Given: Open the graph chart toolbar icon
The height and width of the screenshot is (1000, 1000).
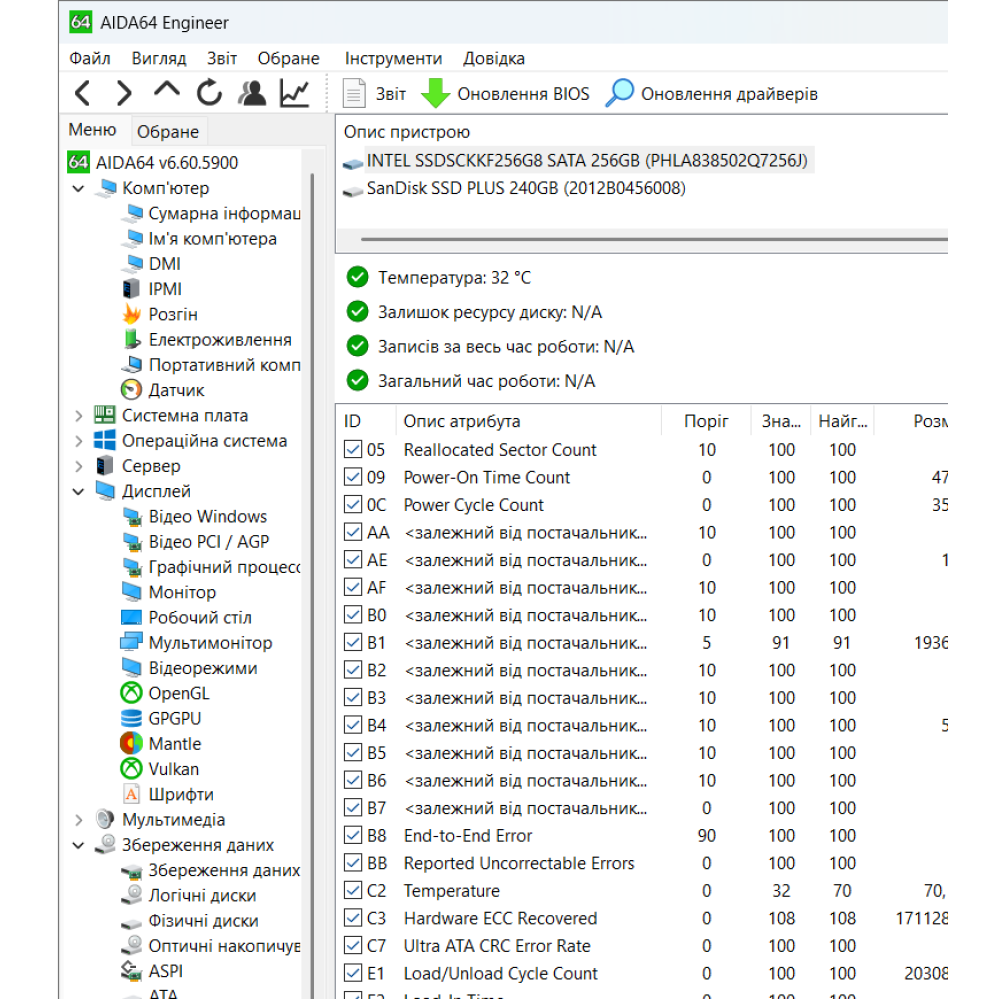Looking at the screenshot, I should click(294, 93).
